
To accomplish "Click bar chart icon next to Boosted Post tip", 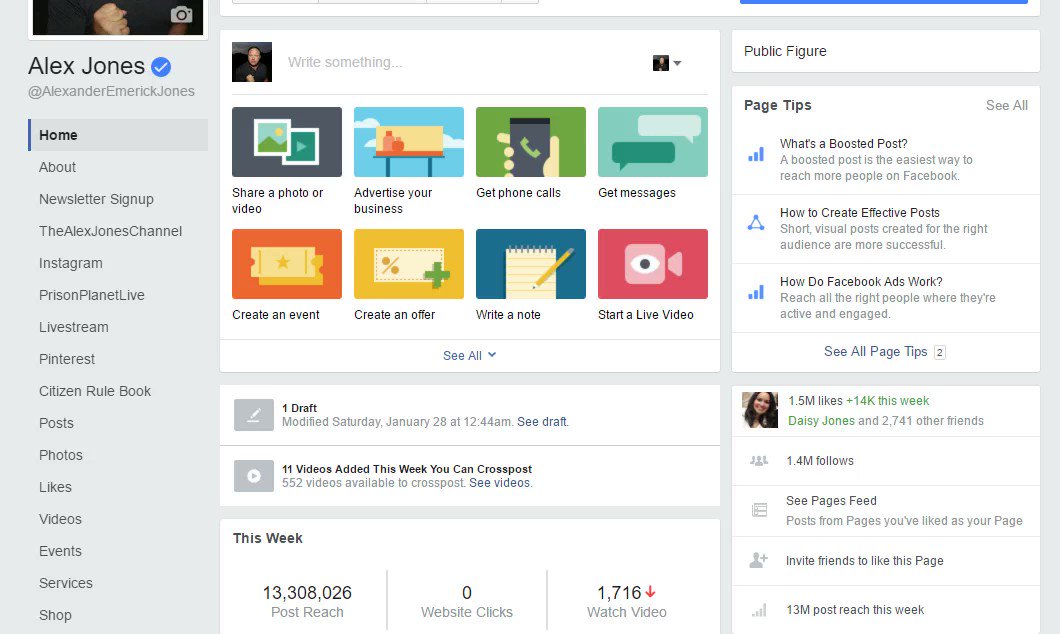I will [756, 155].
